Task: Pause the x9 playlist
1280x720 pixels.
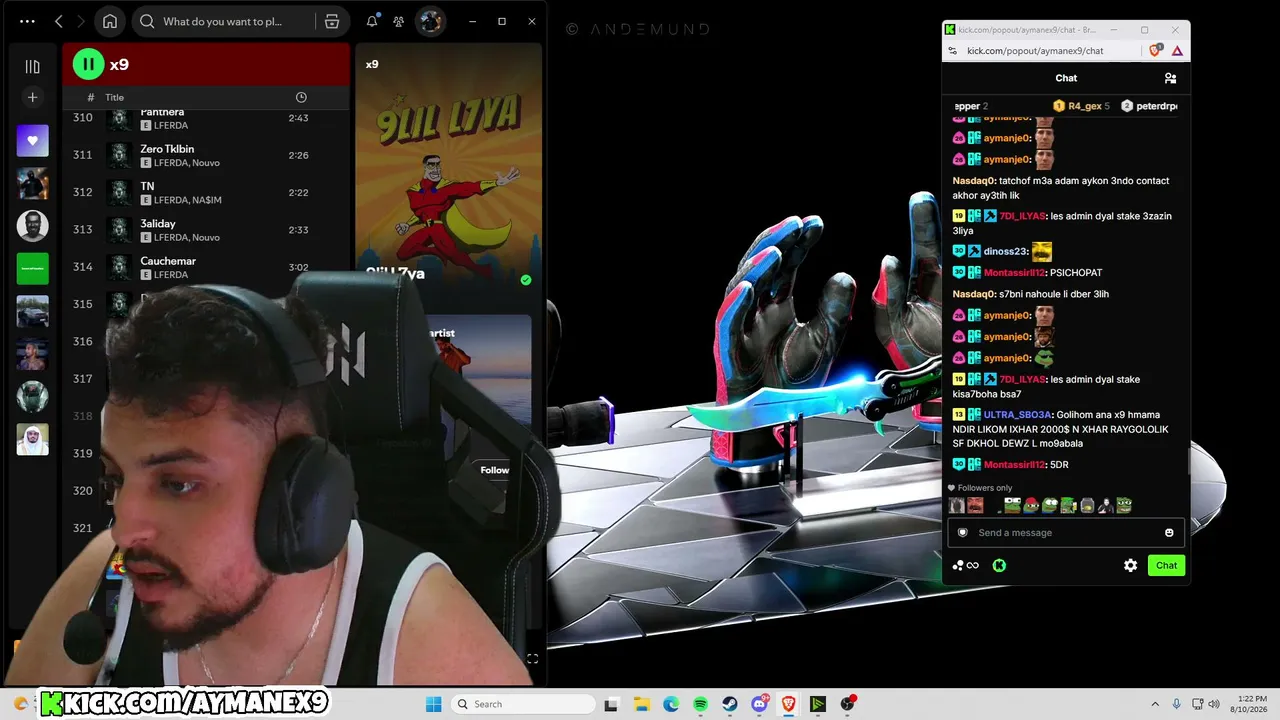Action: tap(88, 64)
